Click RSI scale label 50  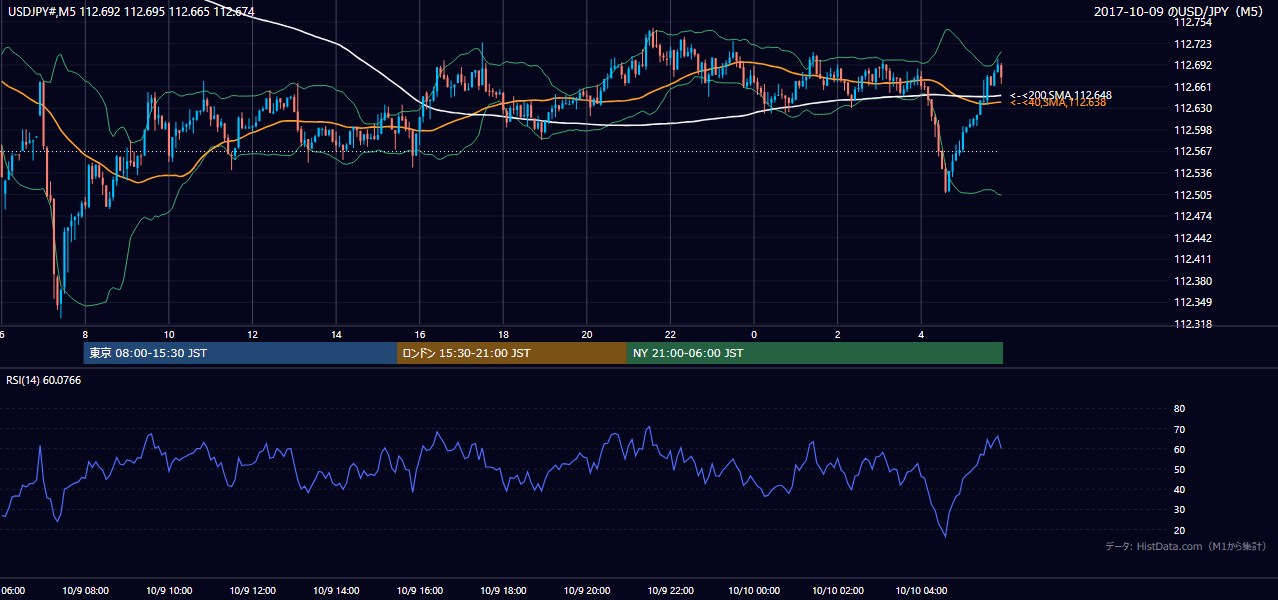pyautogui.click(x=1179, y=469)
